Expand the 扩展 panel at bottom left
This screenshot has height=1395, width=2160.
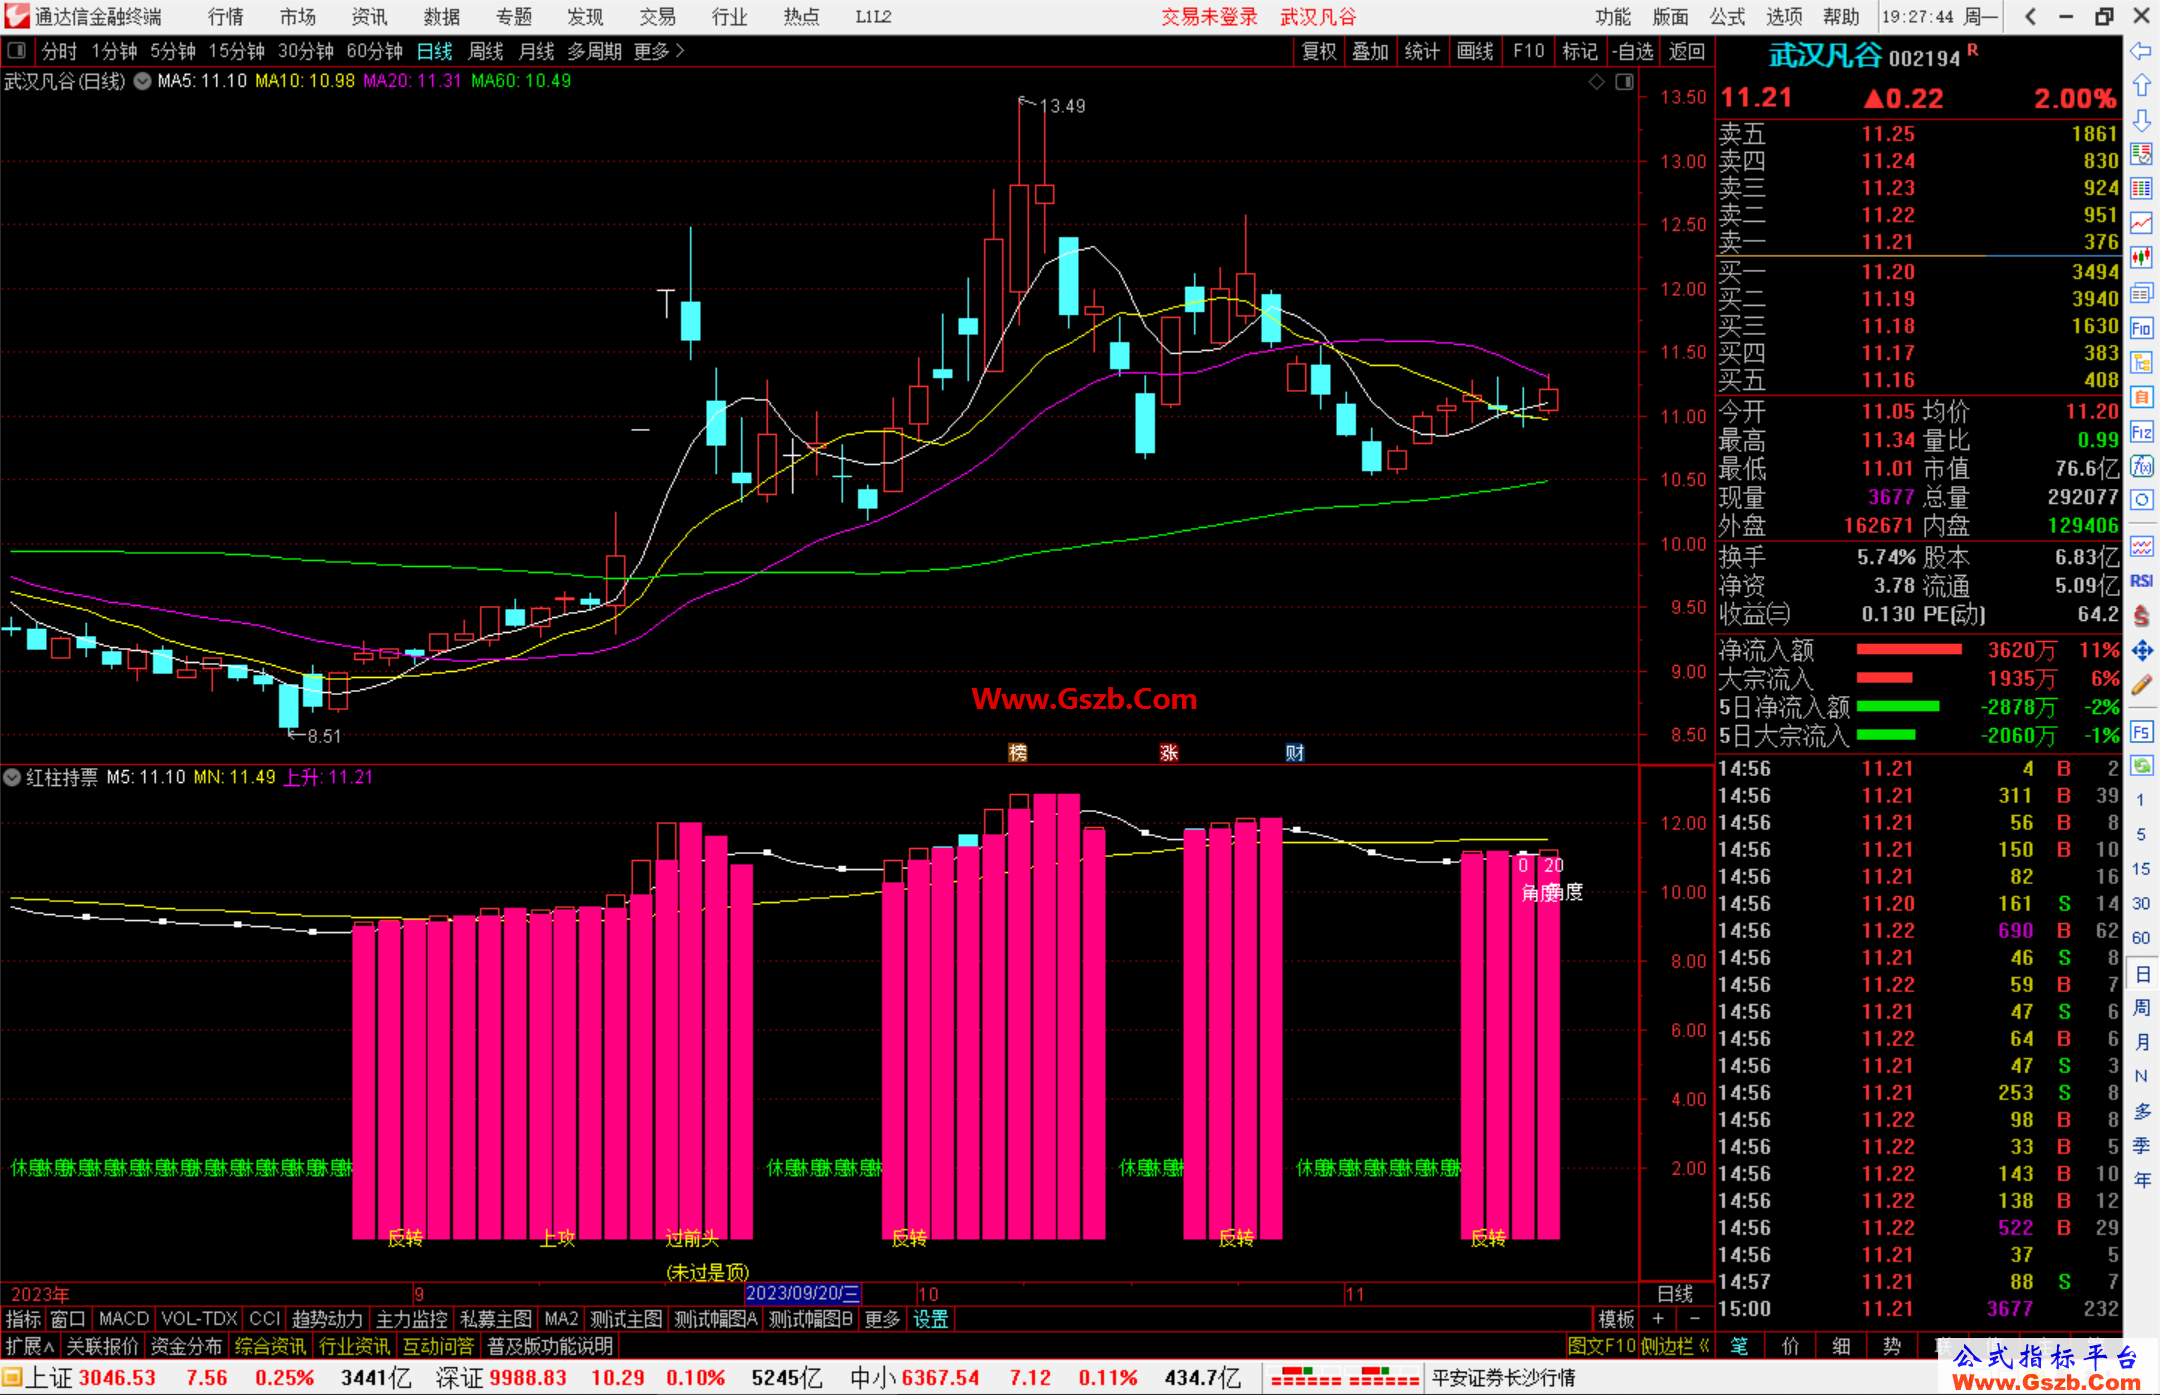tap(30, 1346)
